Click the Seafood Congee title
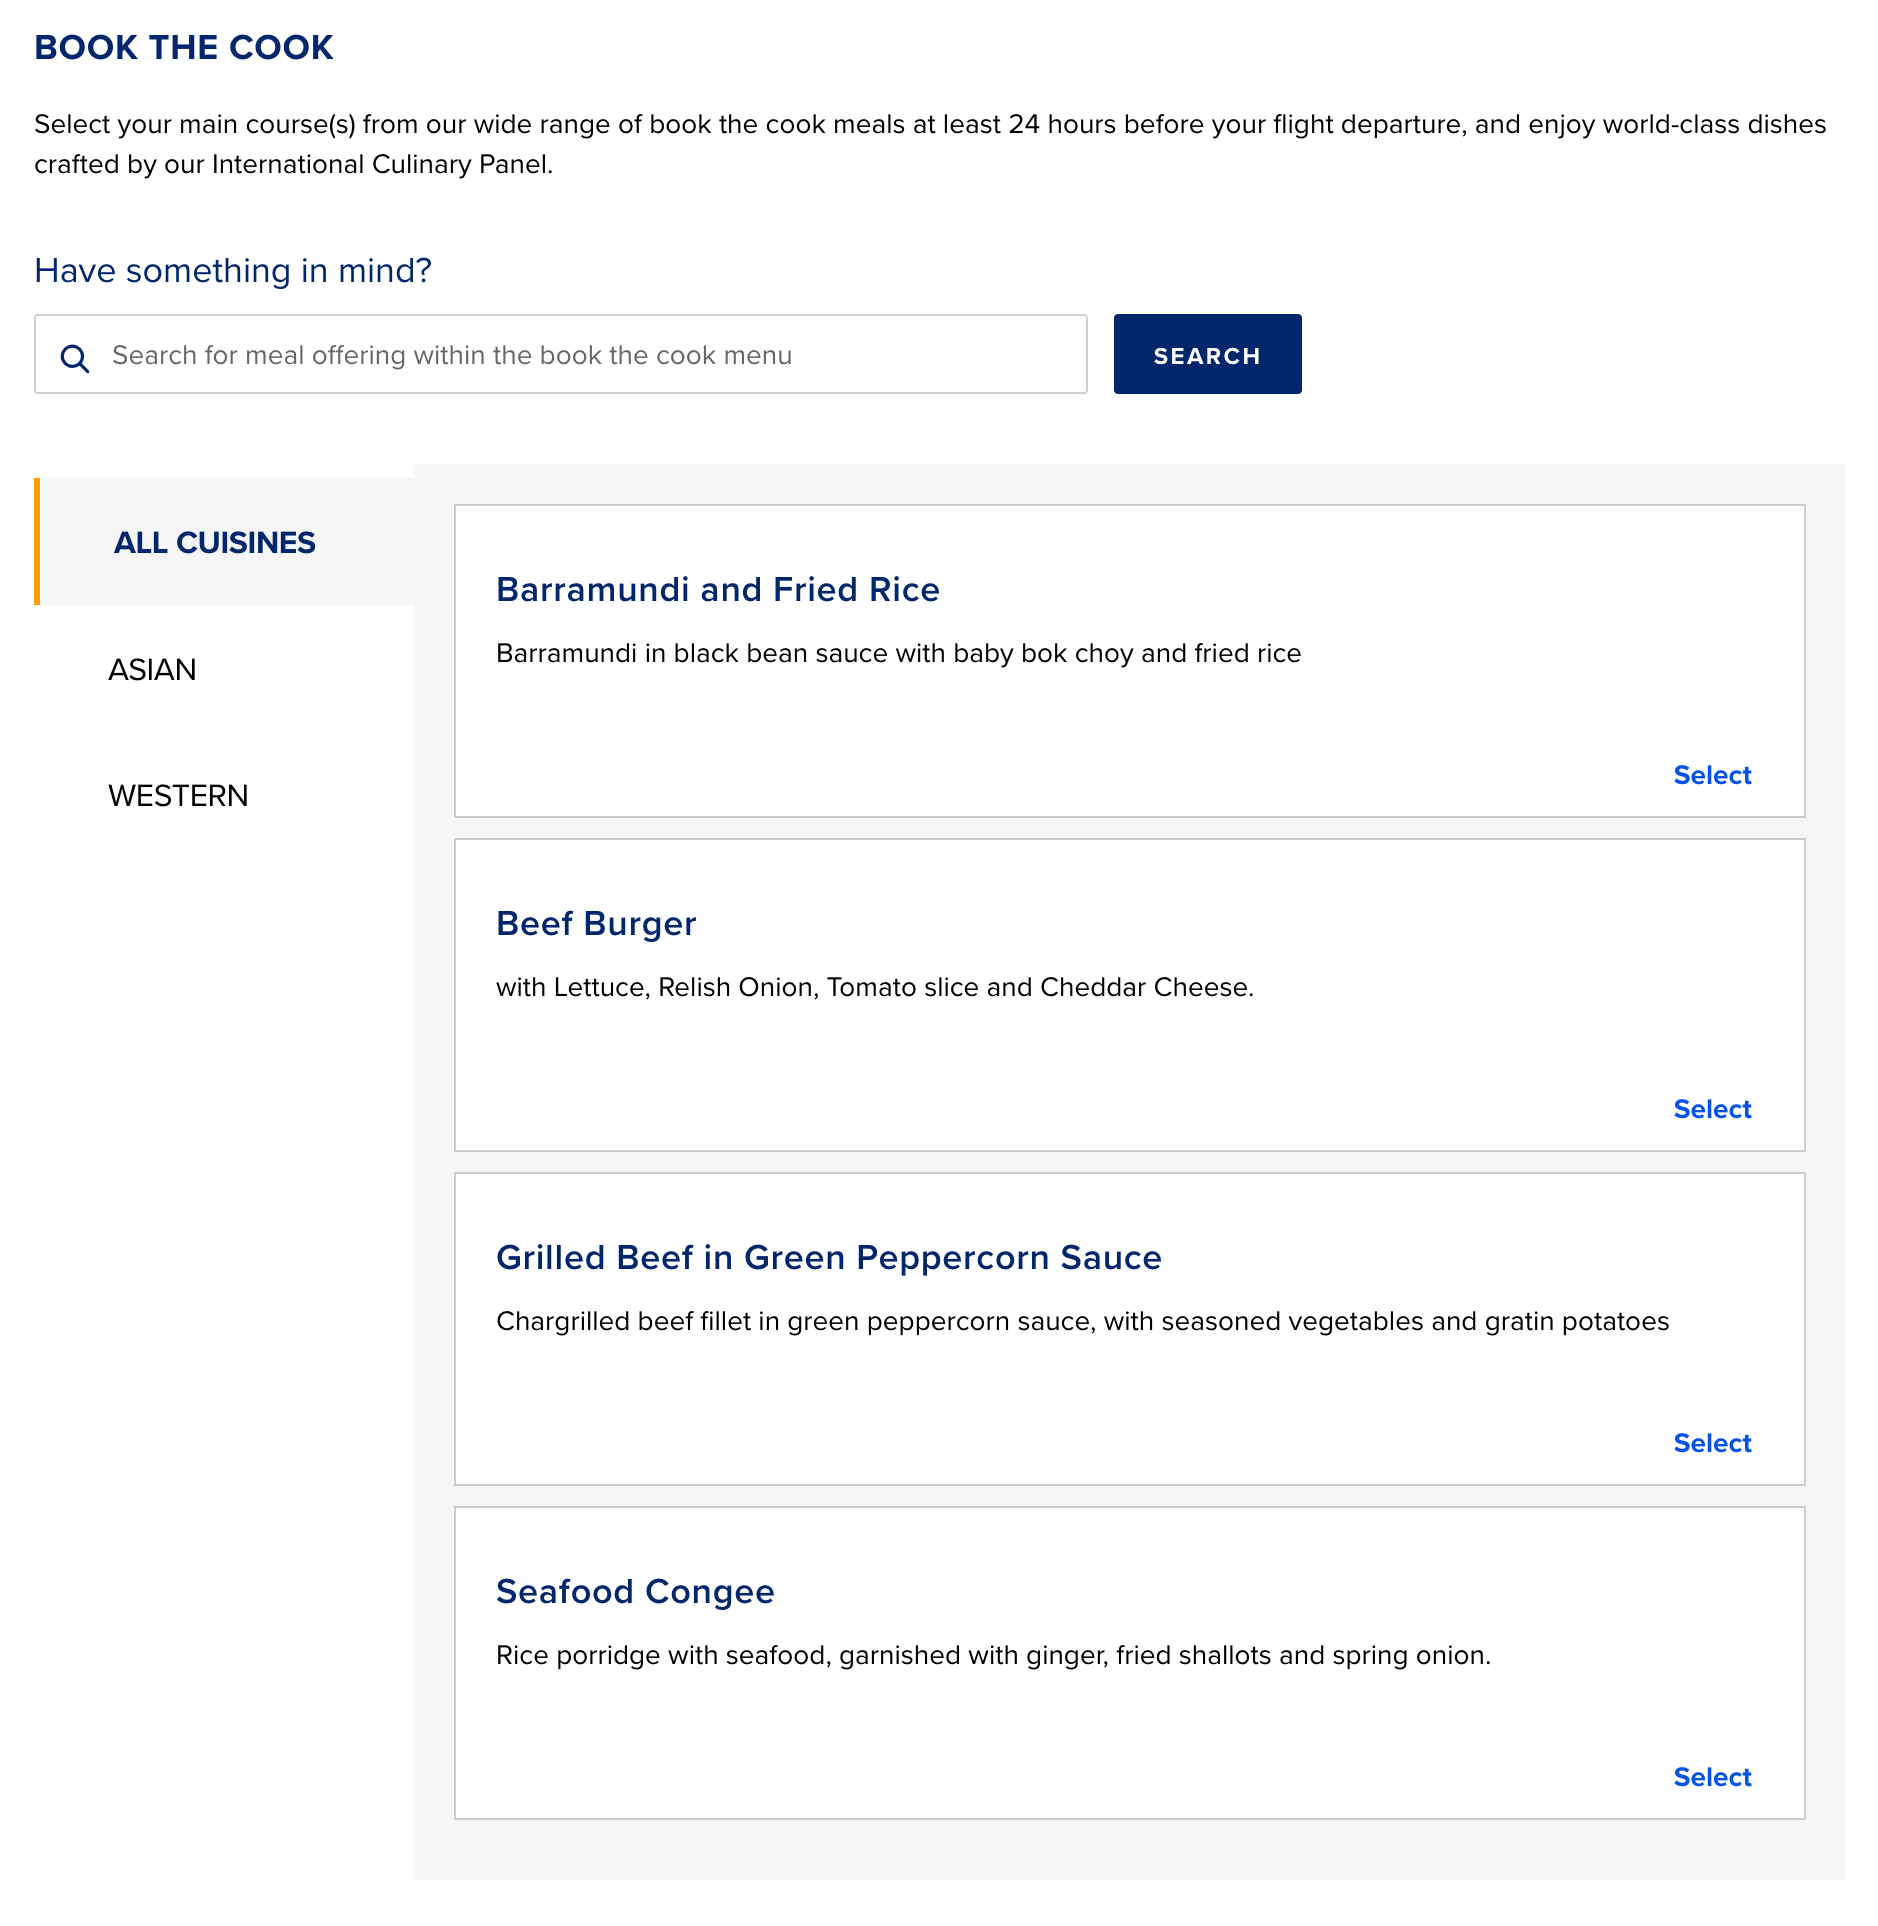The image size is (1878, 1926). click(x=635, y=1591)
